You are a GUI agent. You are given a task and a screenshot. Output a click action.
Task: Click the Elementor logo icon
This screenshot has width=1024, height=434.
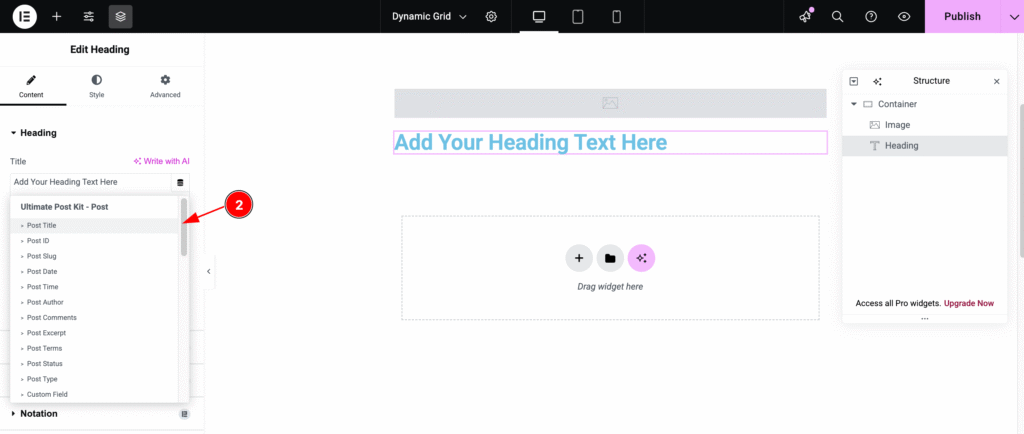click(24, 16)
